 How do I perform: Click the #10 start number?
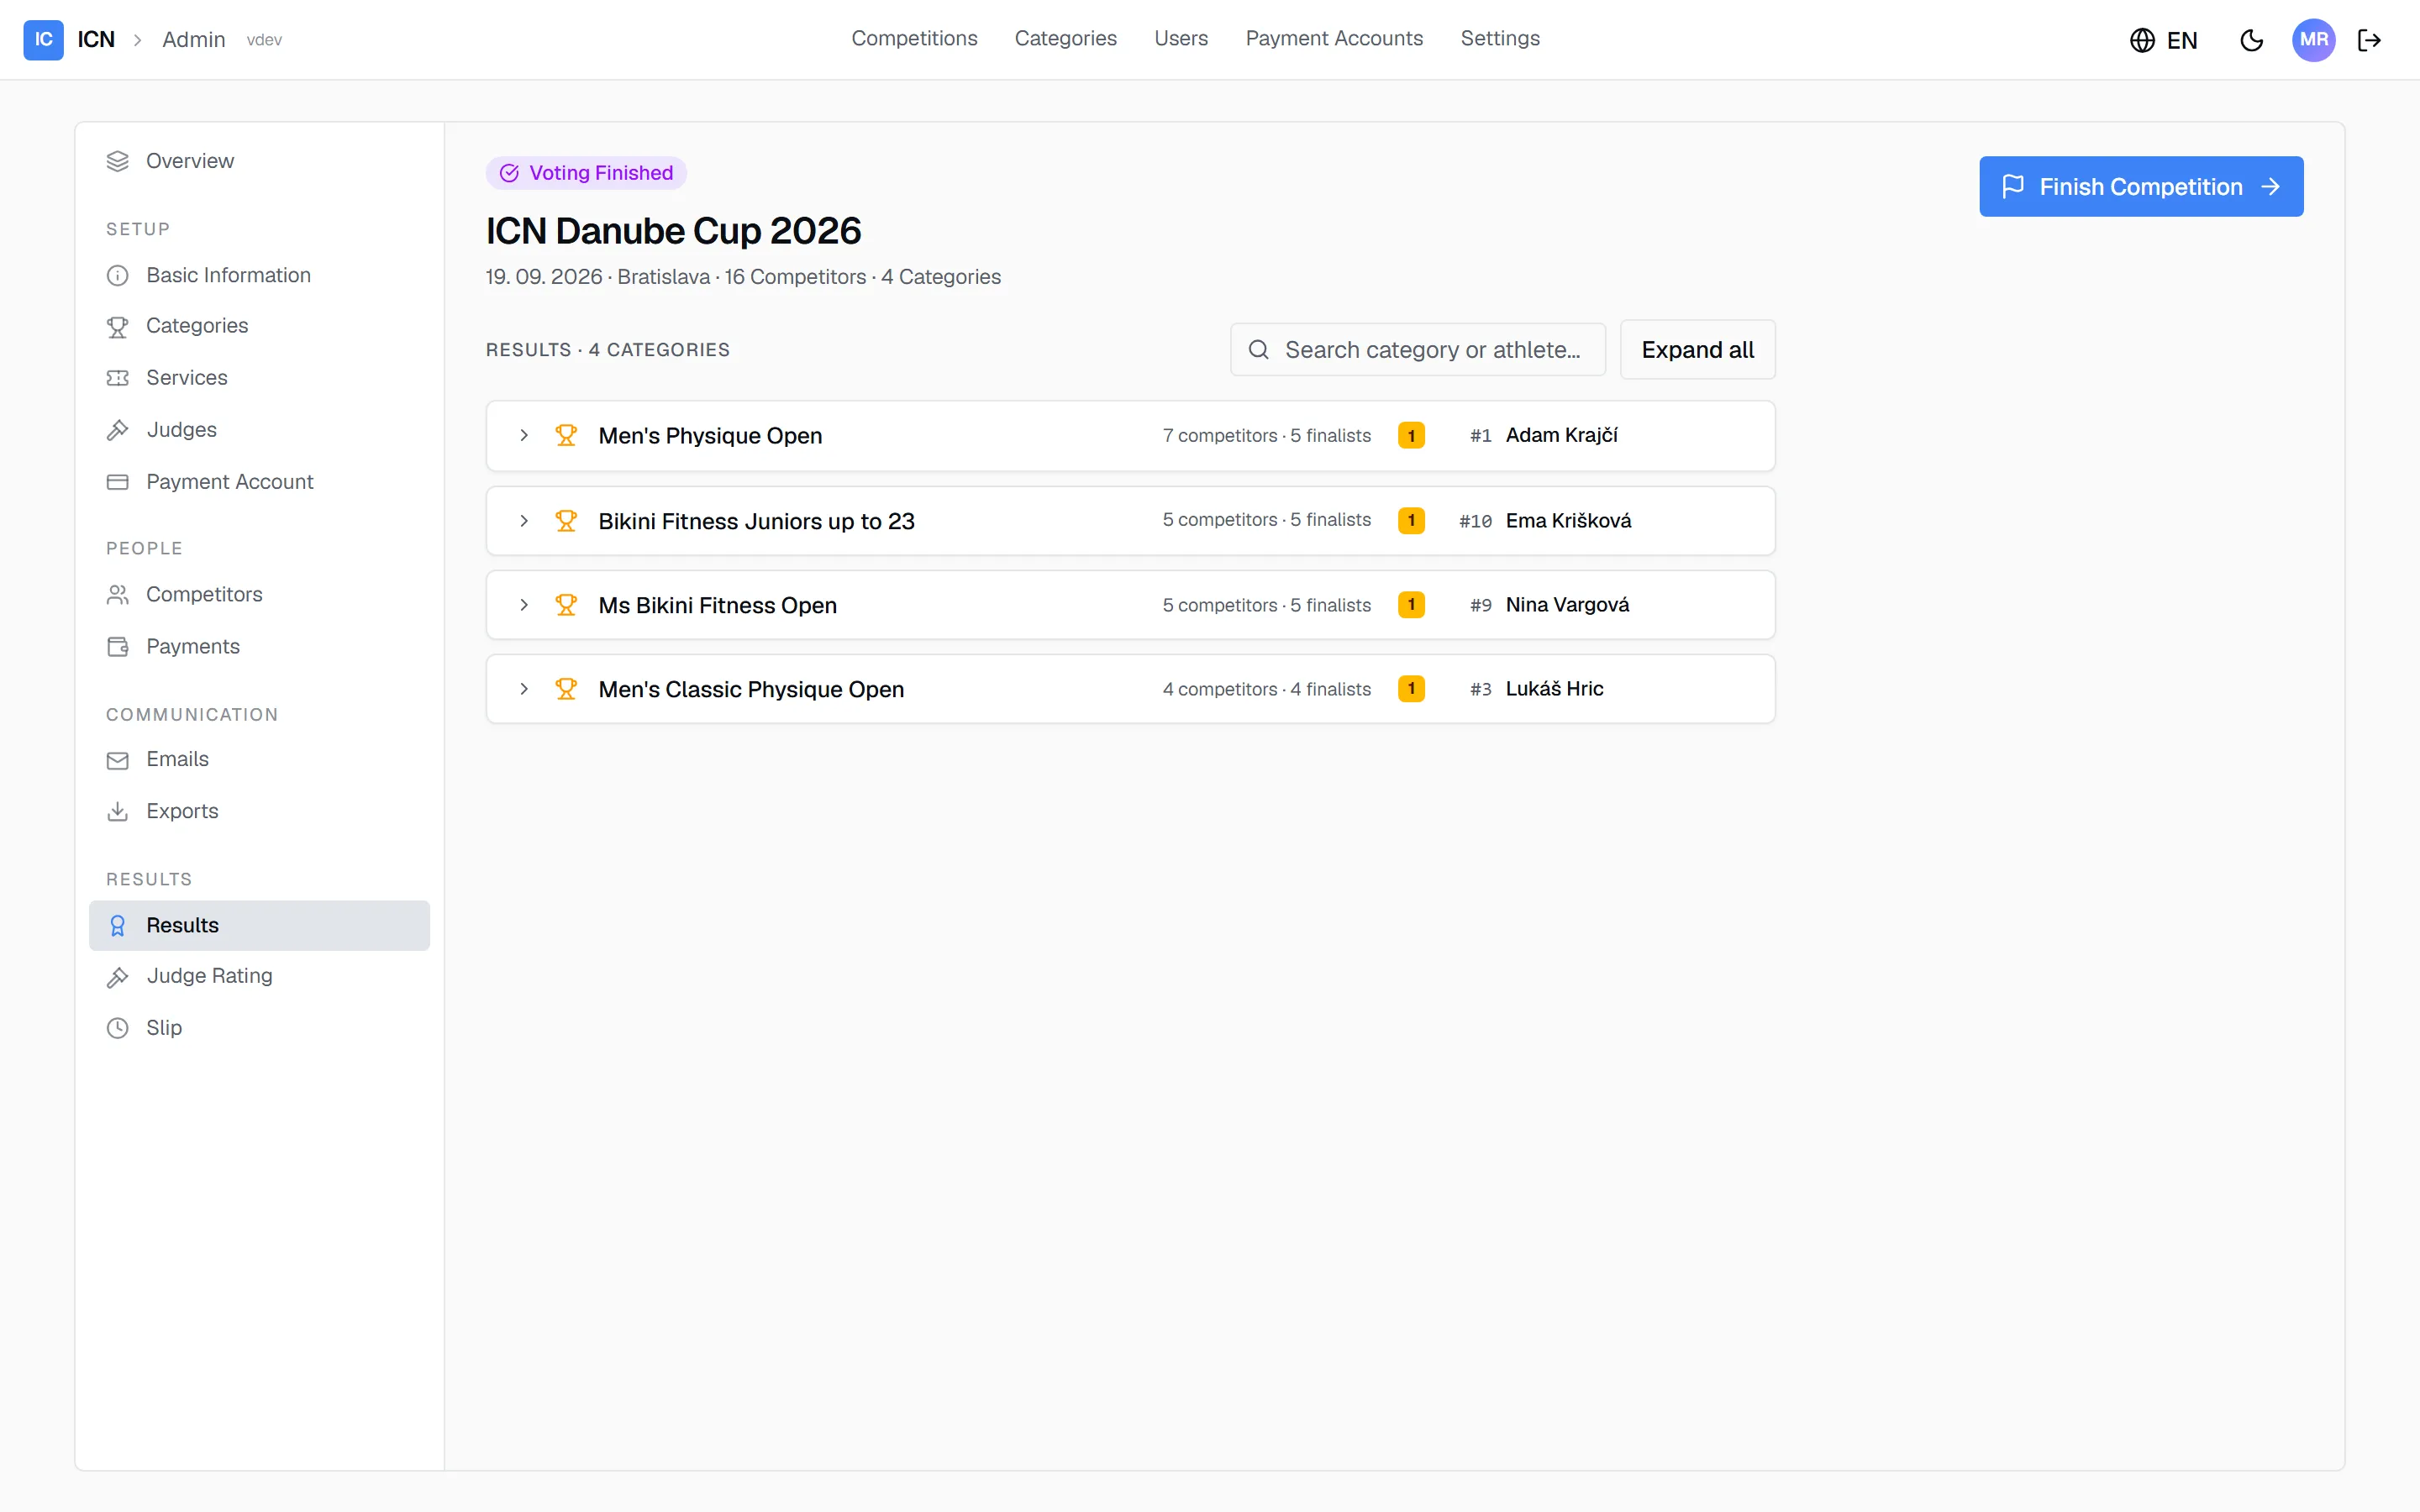click(1475, 521)
